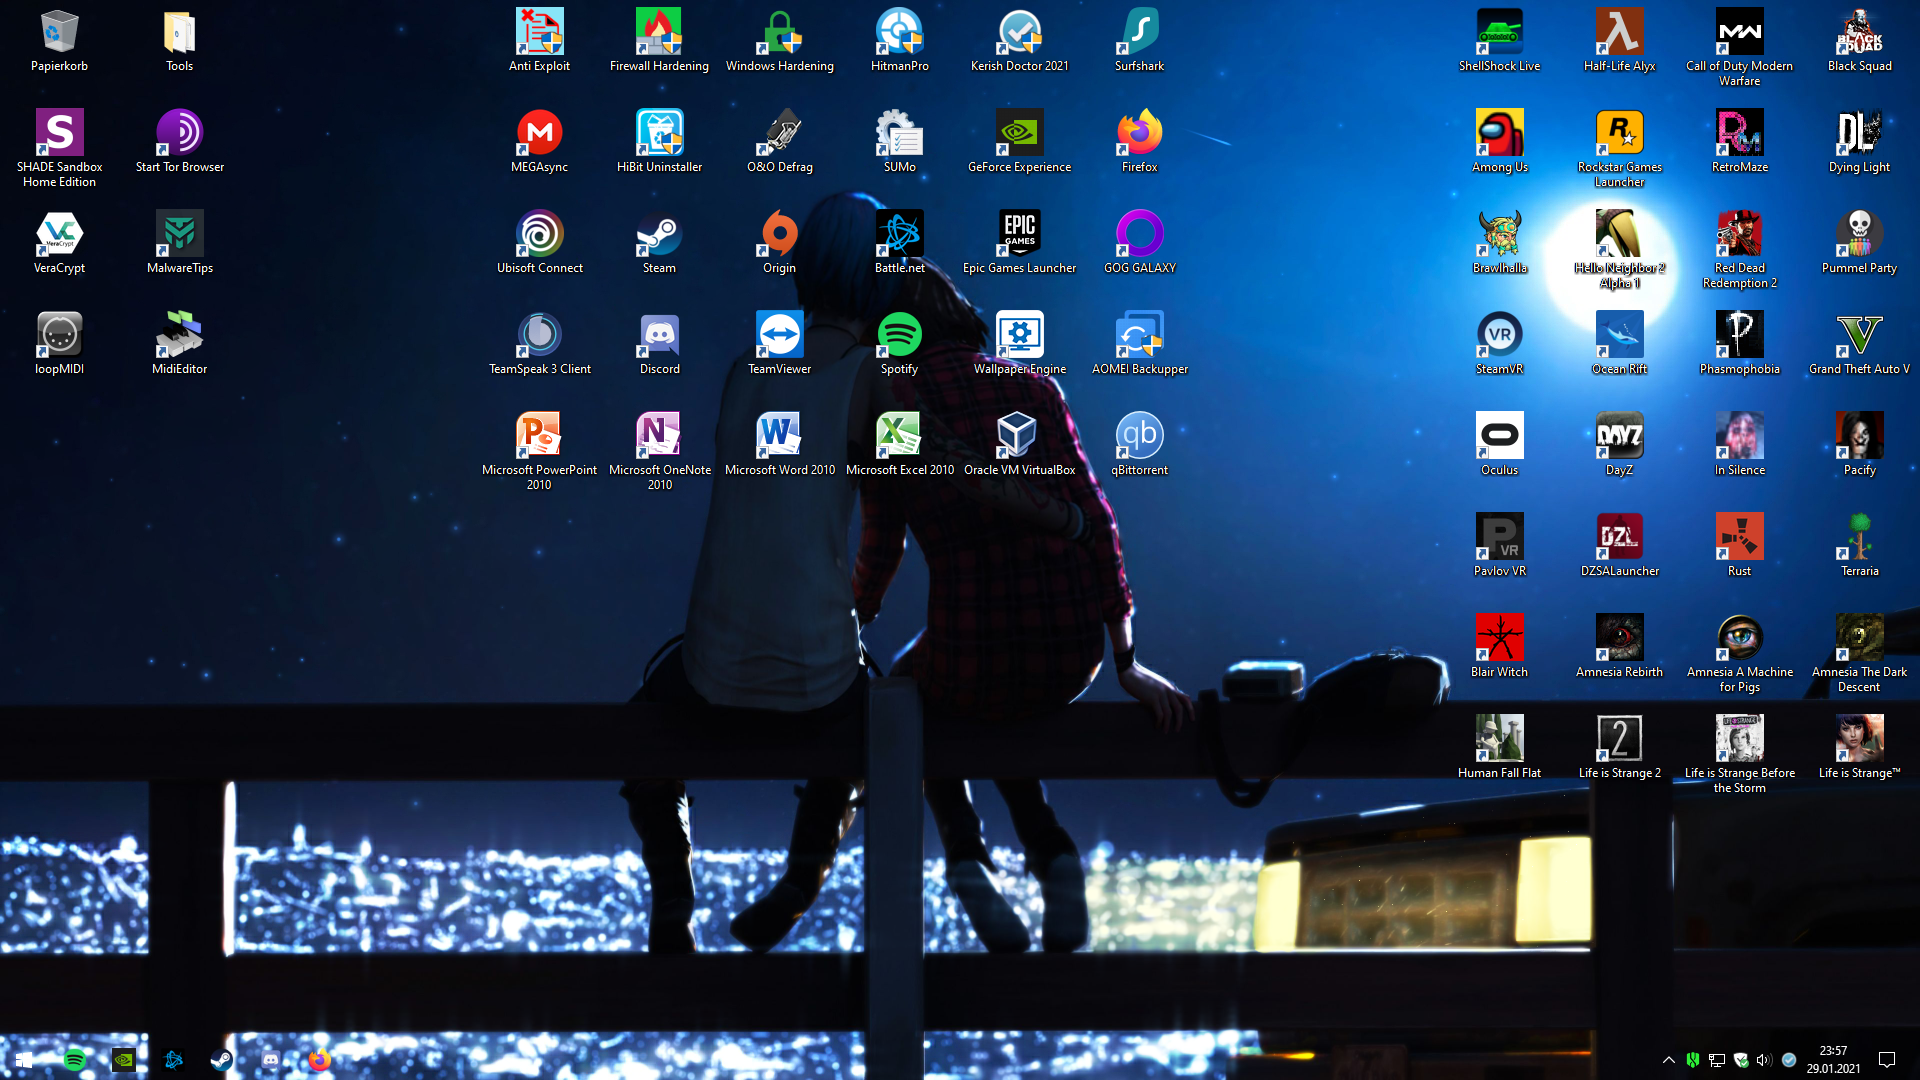Click the Half-Life Alyx icon

(1619, 32)
